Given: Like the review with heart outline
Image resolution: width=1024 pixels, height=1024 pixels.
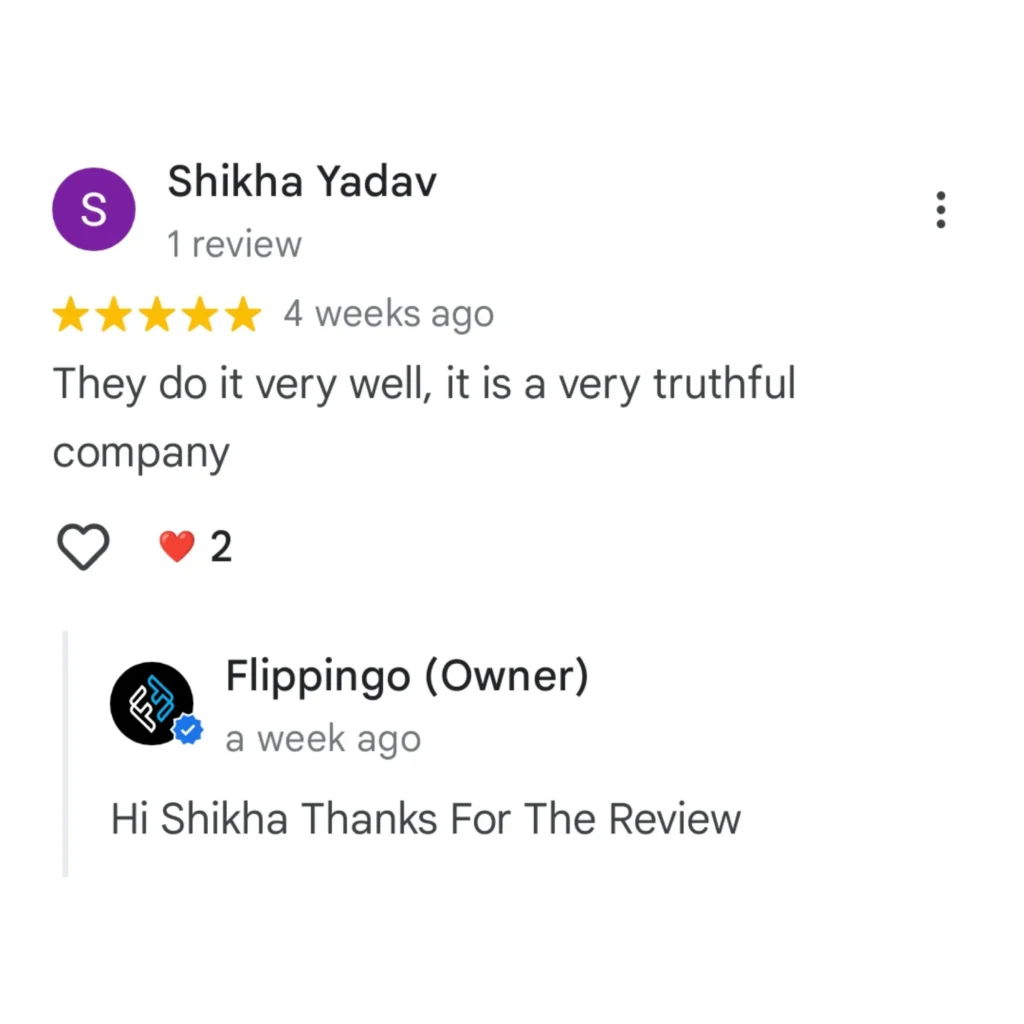Looking at the screenshot, I should [x=83, y=547].
